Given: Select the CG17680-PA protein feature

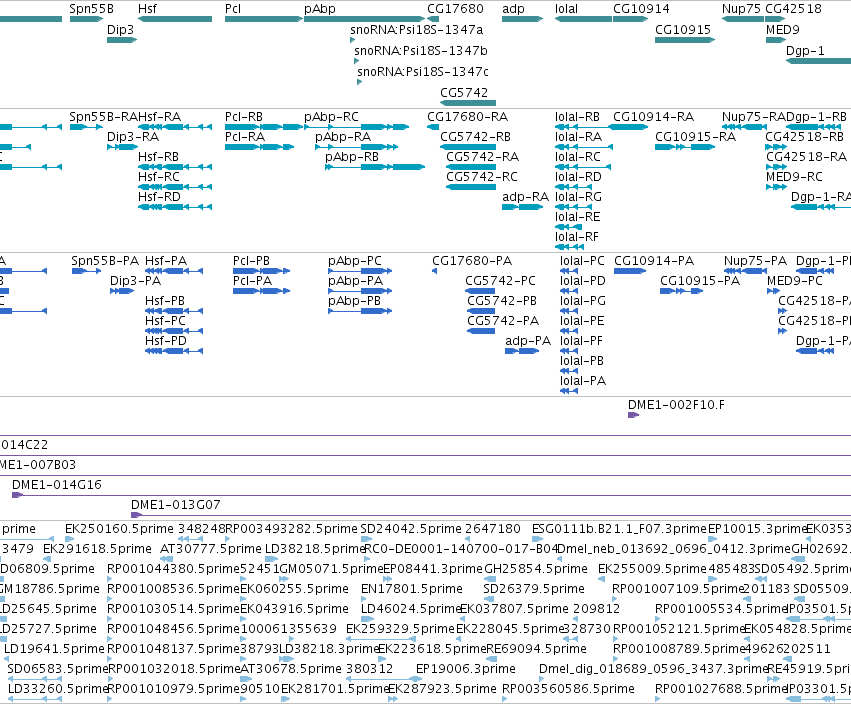Looking at the screenshot, I should click(x=435, y=271).
